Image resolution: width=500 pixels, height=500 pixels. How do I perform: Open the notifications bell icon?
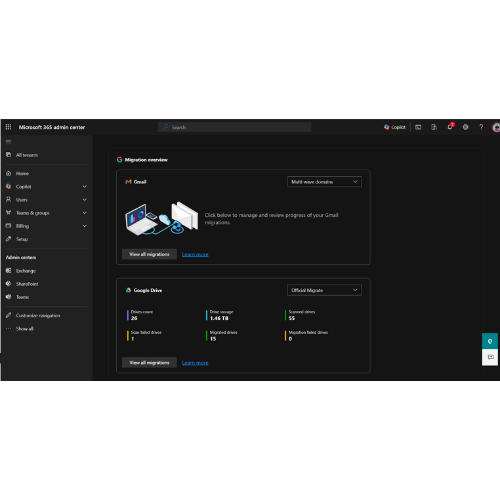point(450,127)
